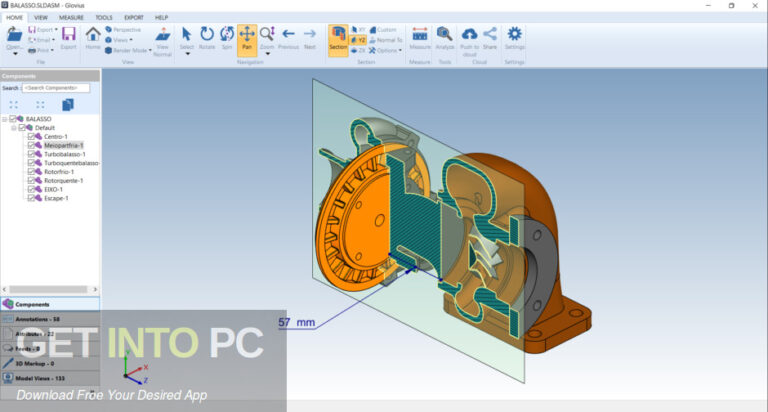Screen dimensions: 768x412
Task: Toggle the Meiopartfria-1 checkbox
Action: 31,145
